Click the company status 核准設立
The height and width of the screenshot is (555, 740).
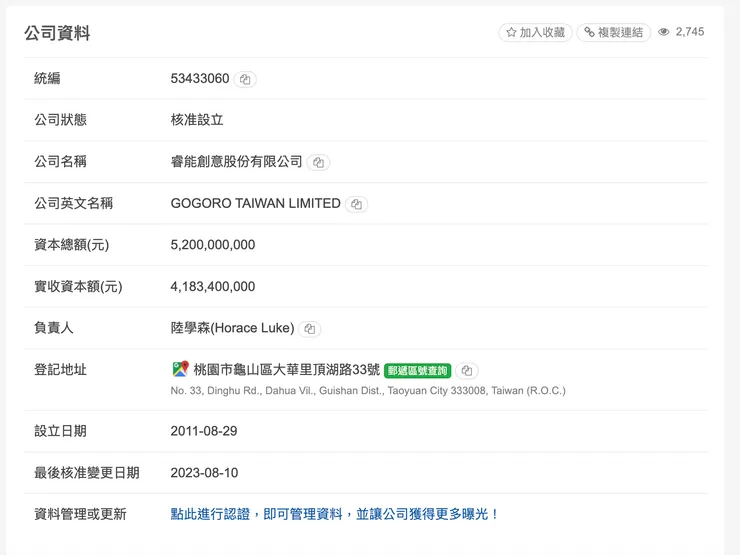pyautogui.click(x=197, y=120)
